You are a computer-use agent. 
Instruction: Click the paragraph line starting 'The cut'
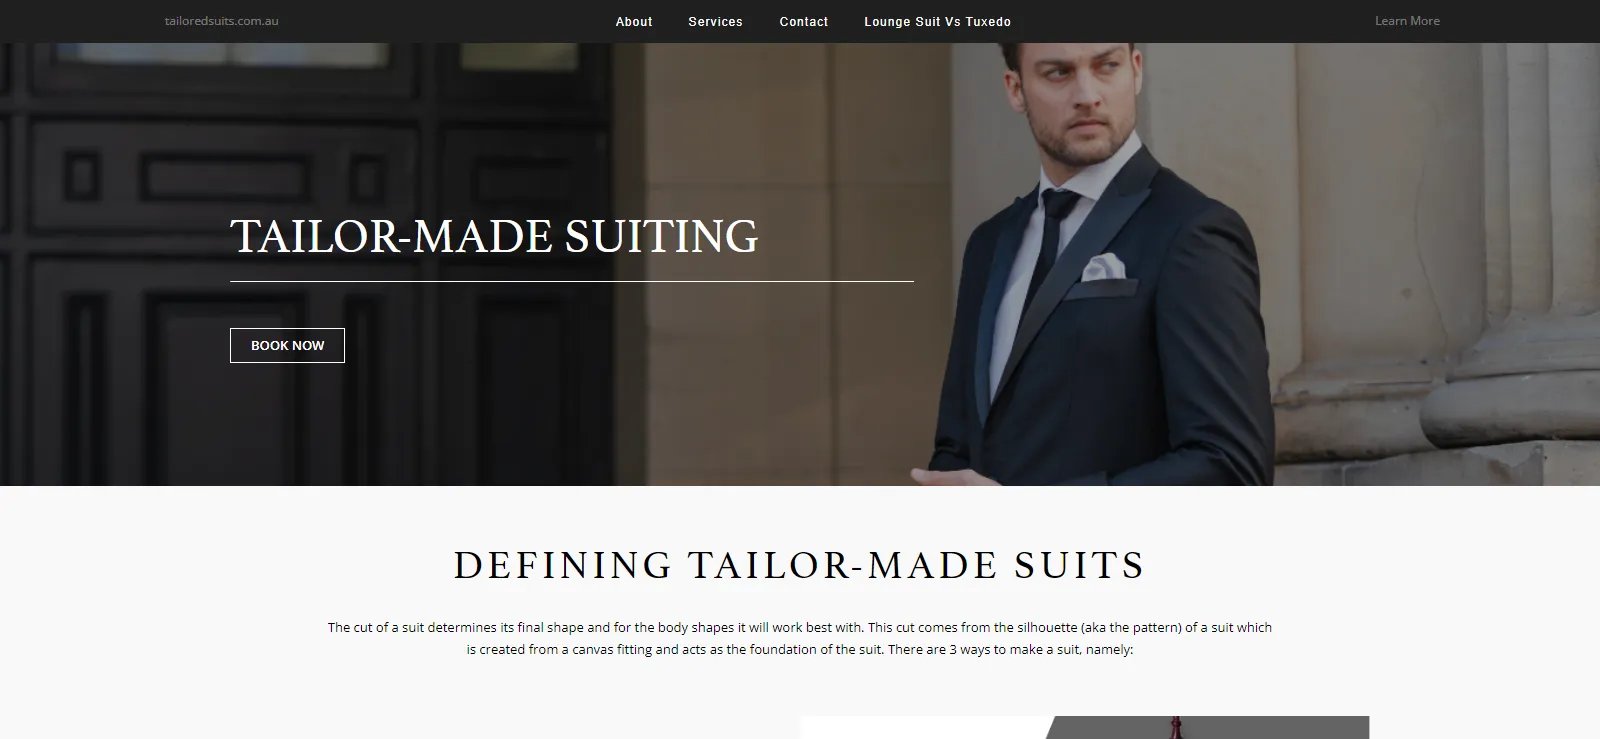[800, 627]
